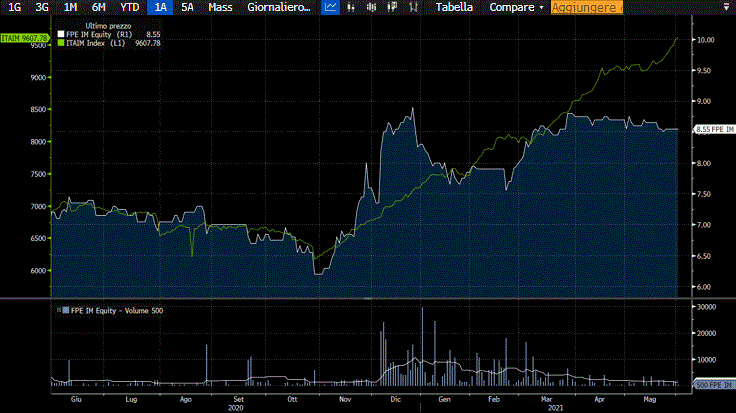Viewport: 736px width, 413px height.
Task: Click the 8.55 FPE IM price label
Action: click(x=714, y=129)
